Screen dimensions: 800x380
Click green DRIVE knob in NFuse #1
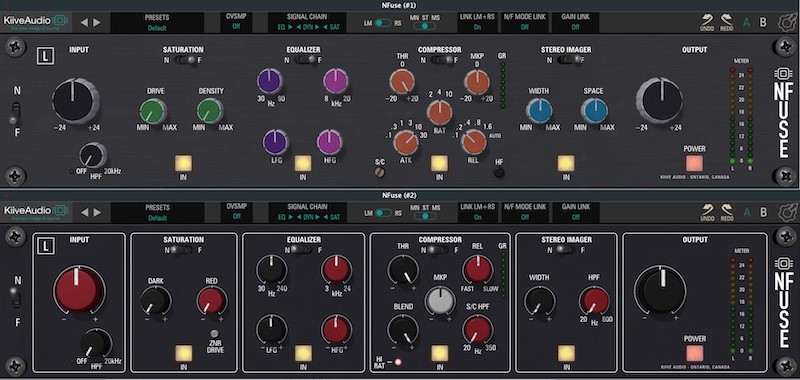pos(152,111)
